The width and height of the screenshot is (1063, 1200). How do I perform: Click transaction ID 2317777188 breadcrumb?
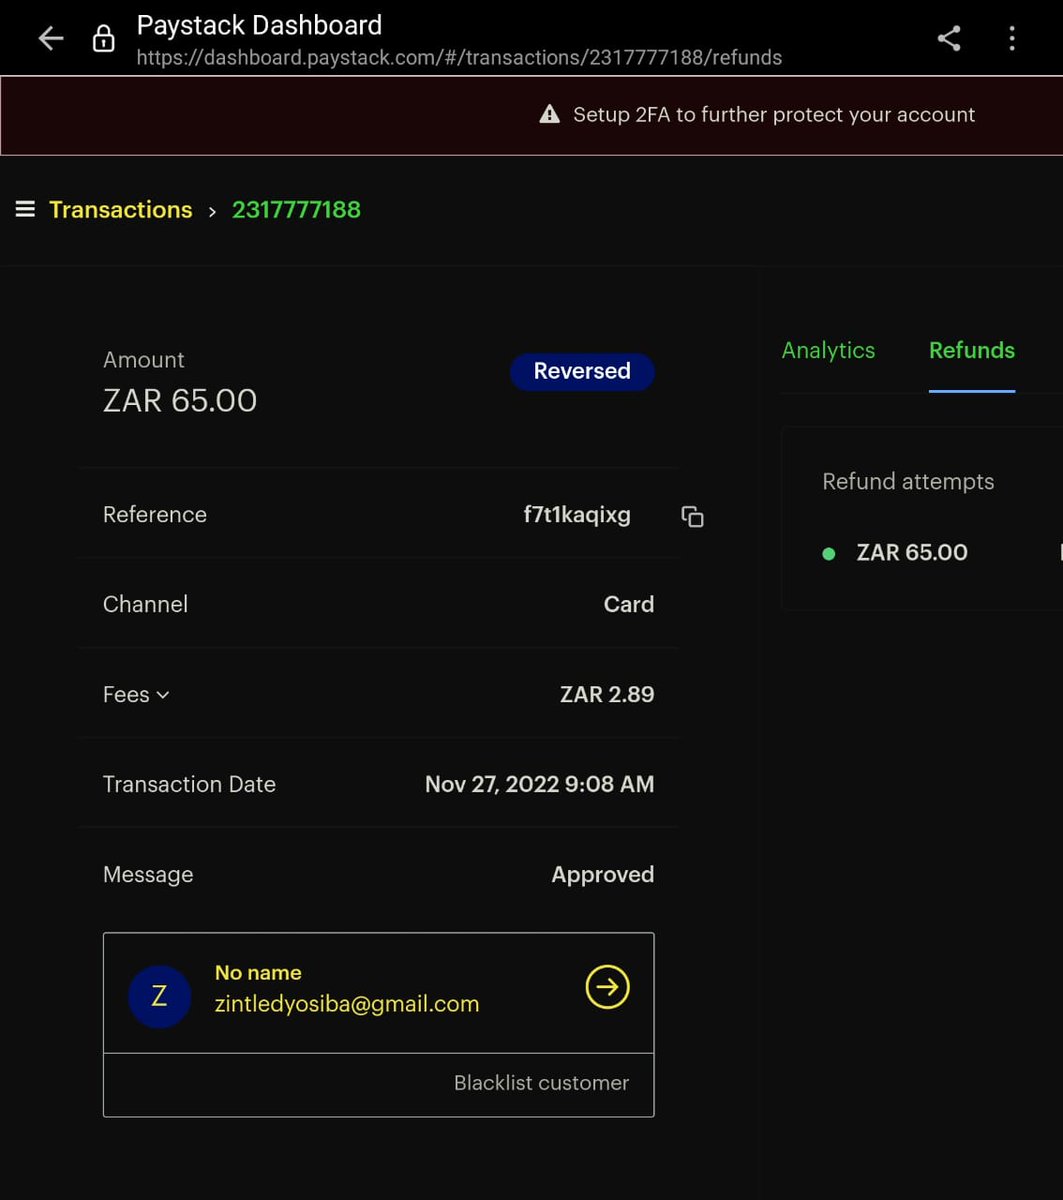click(296, 209)
